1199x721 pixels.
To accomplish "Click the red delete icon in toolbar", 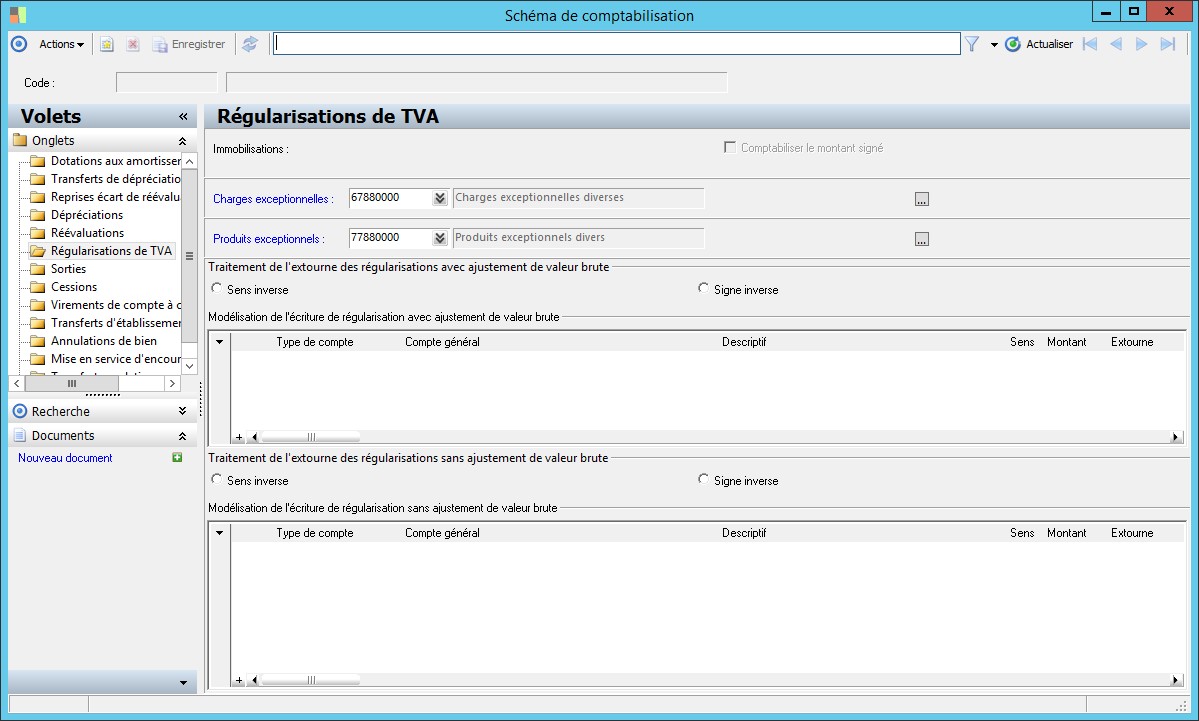I will tap(132, 44).
